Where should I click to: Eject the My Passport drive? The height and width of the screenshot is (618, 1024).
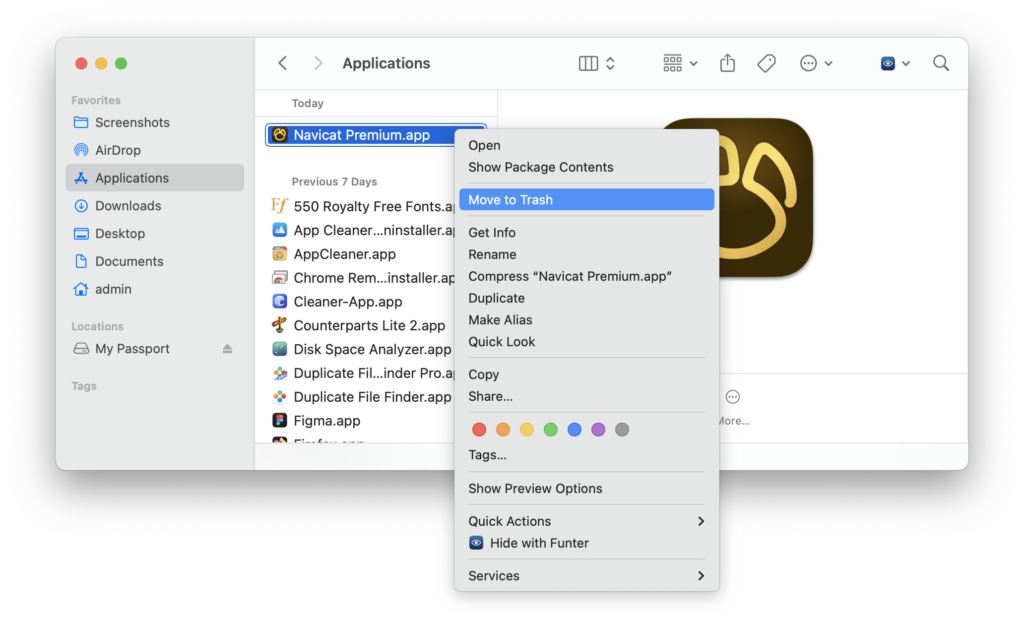pos(227,348)
